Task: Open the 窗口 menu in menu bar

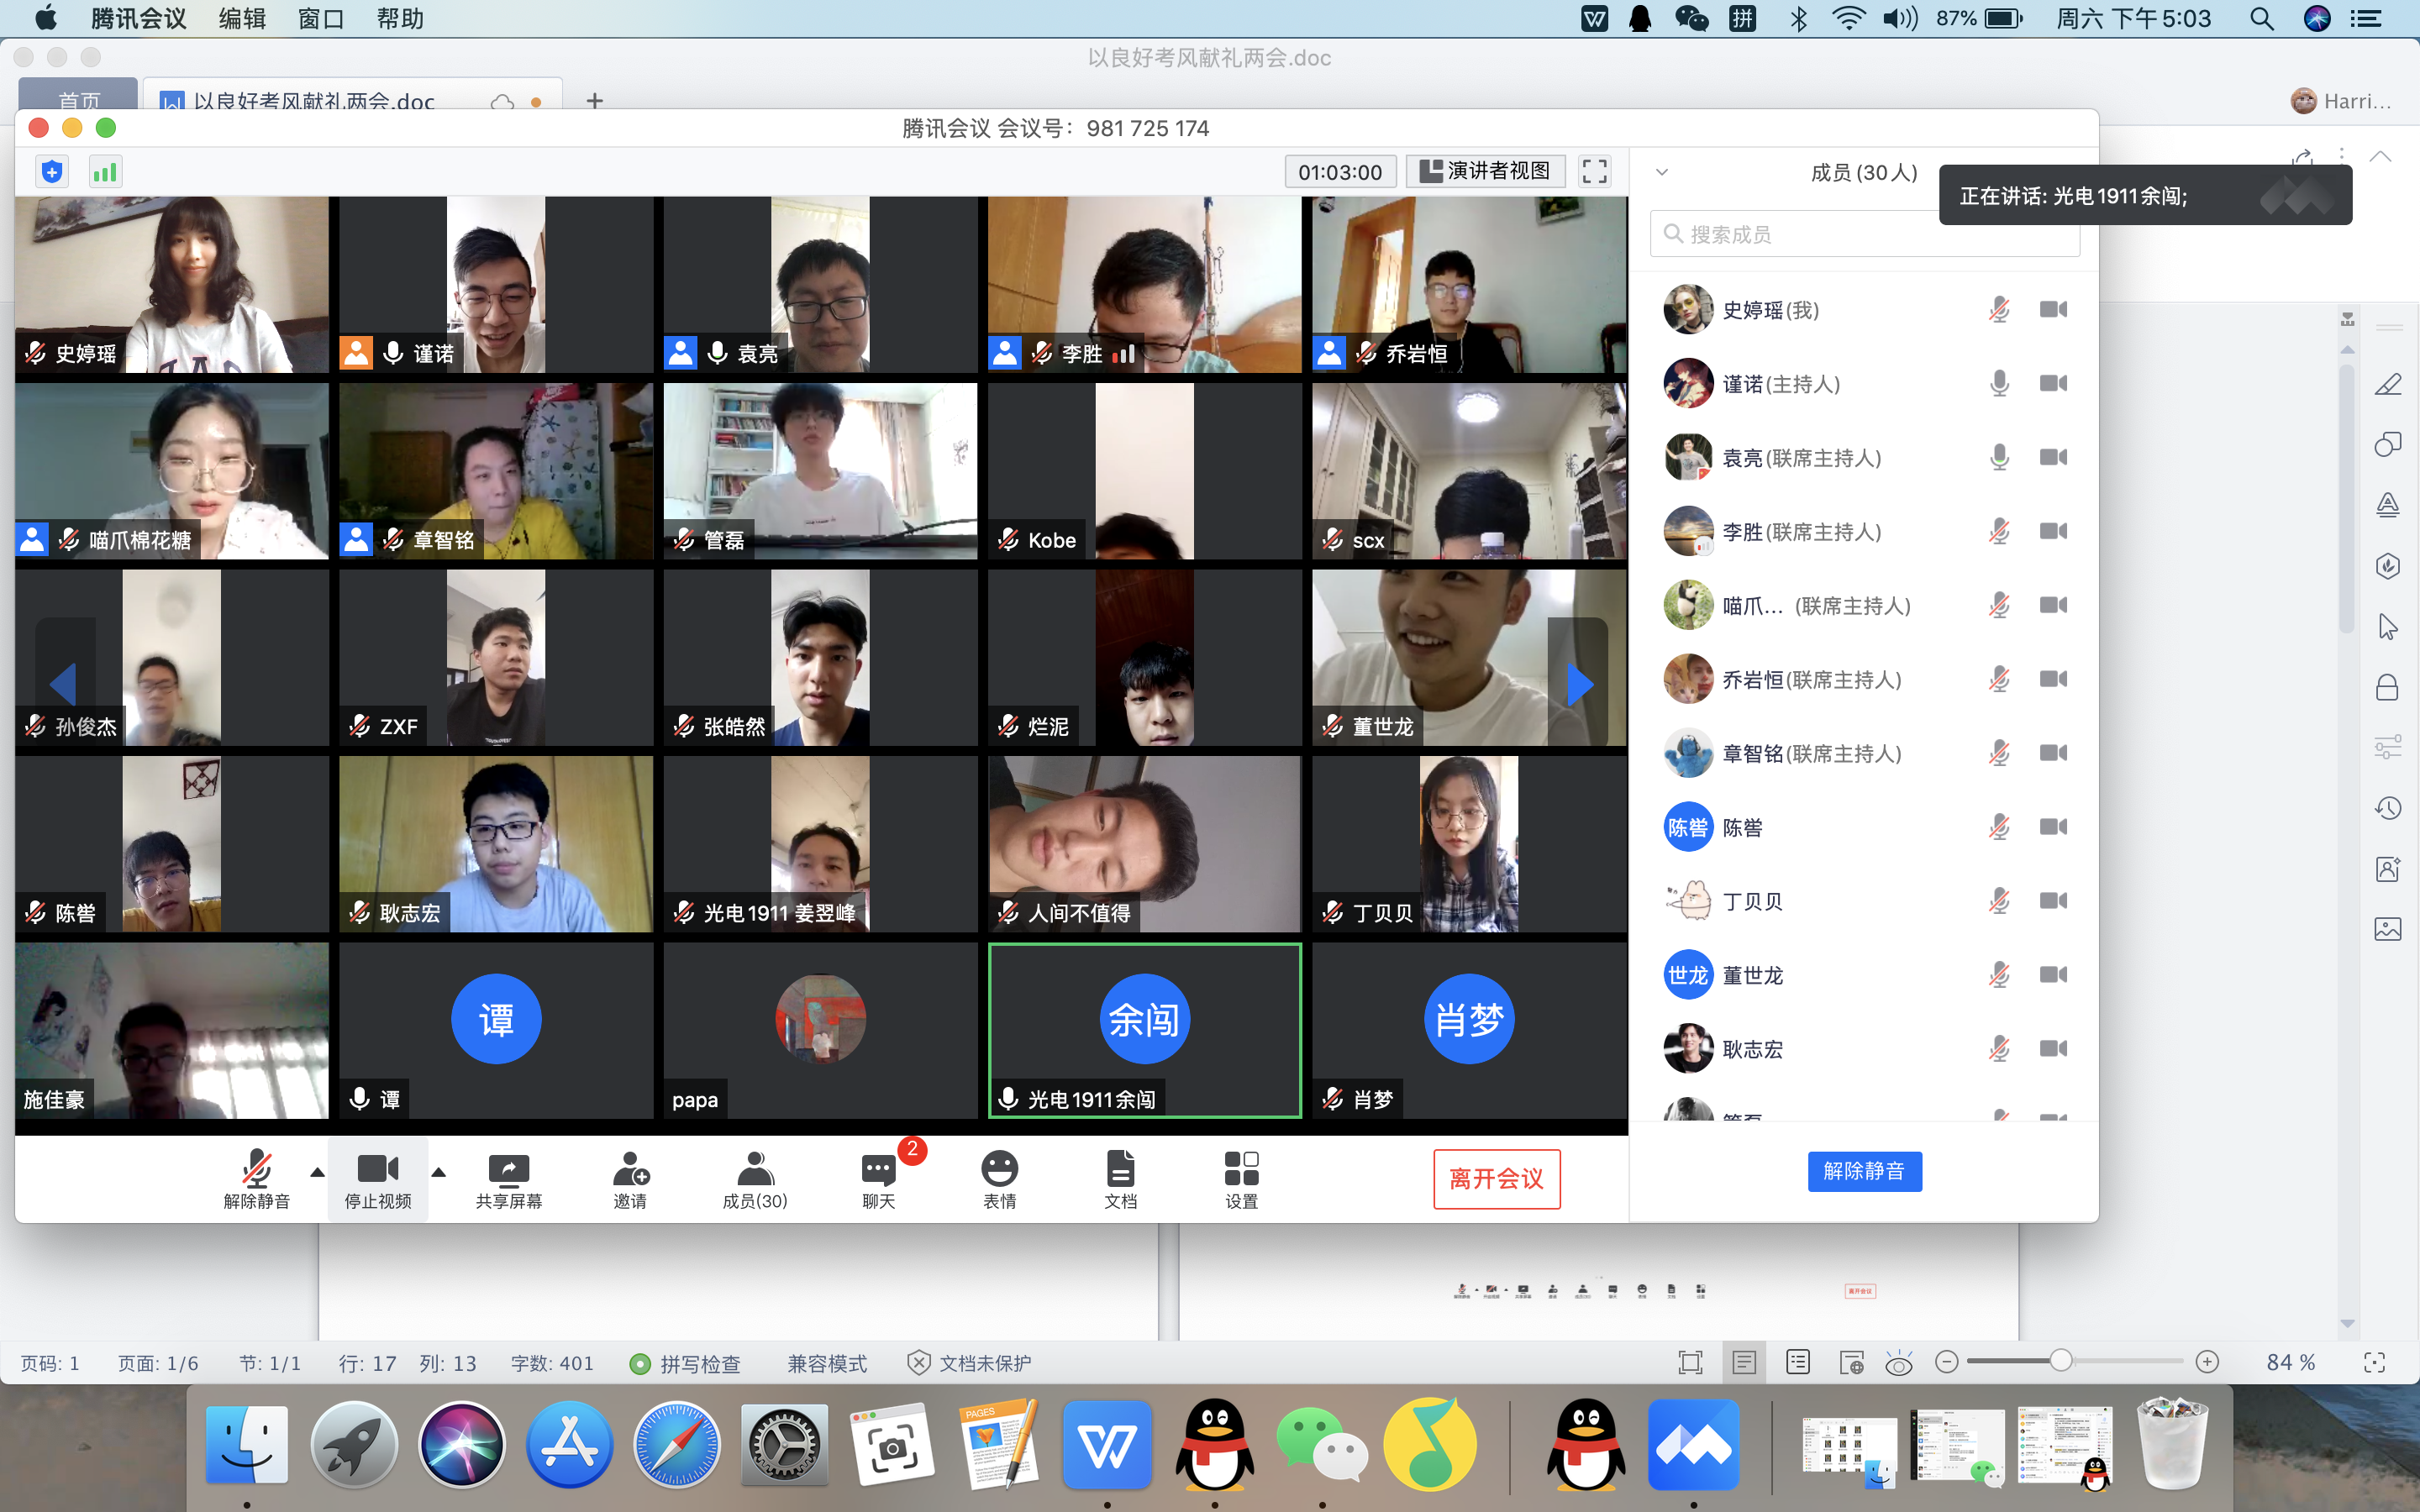Action: 320,18
